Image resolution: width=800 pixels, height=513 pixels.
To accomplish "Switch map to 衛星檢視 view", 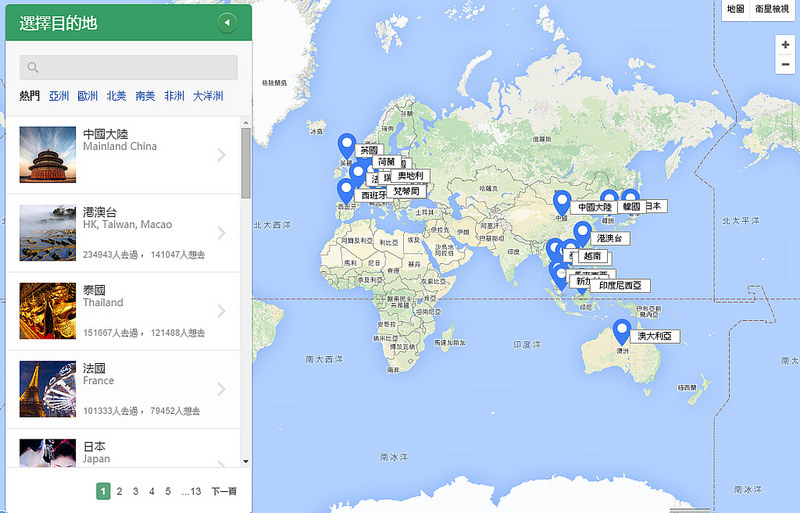I will coord(772,9).
